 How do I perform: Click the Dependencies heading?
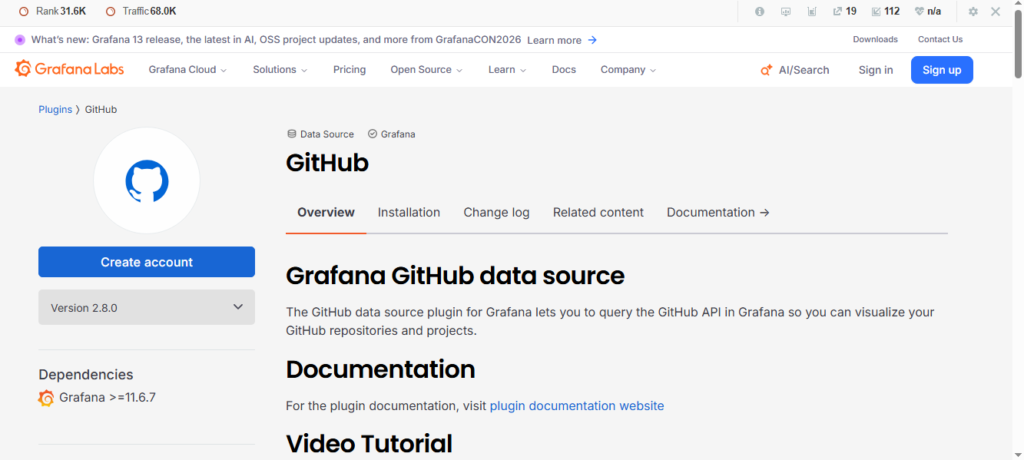click(86, 374)
